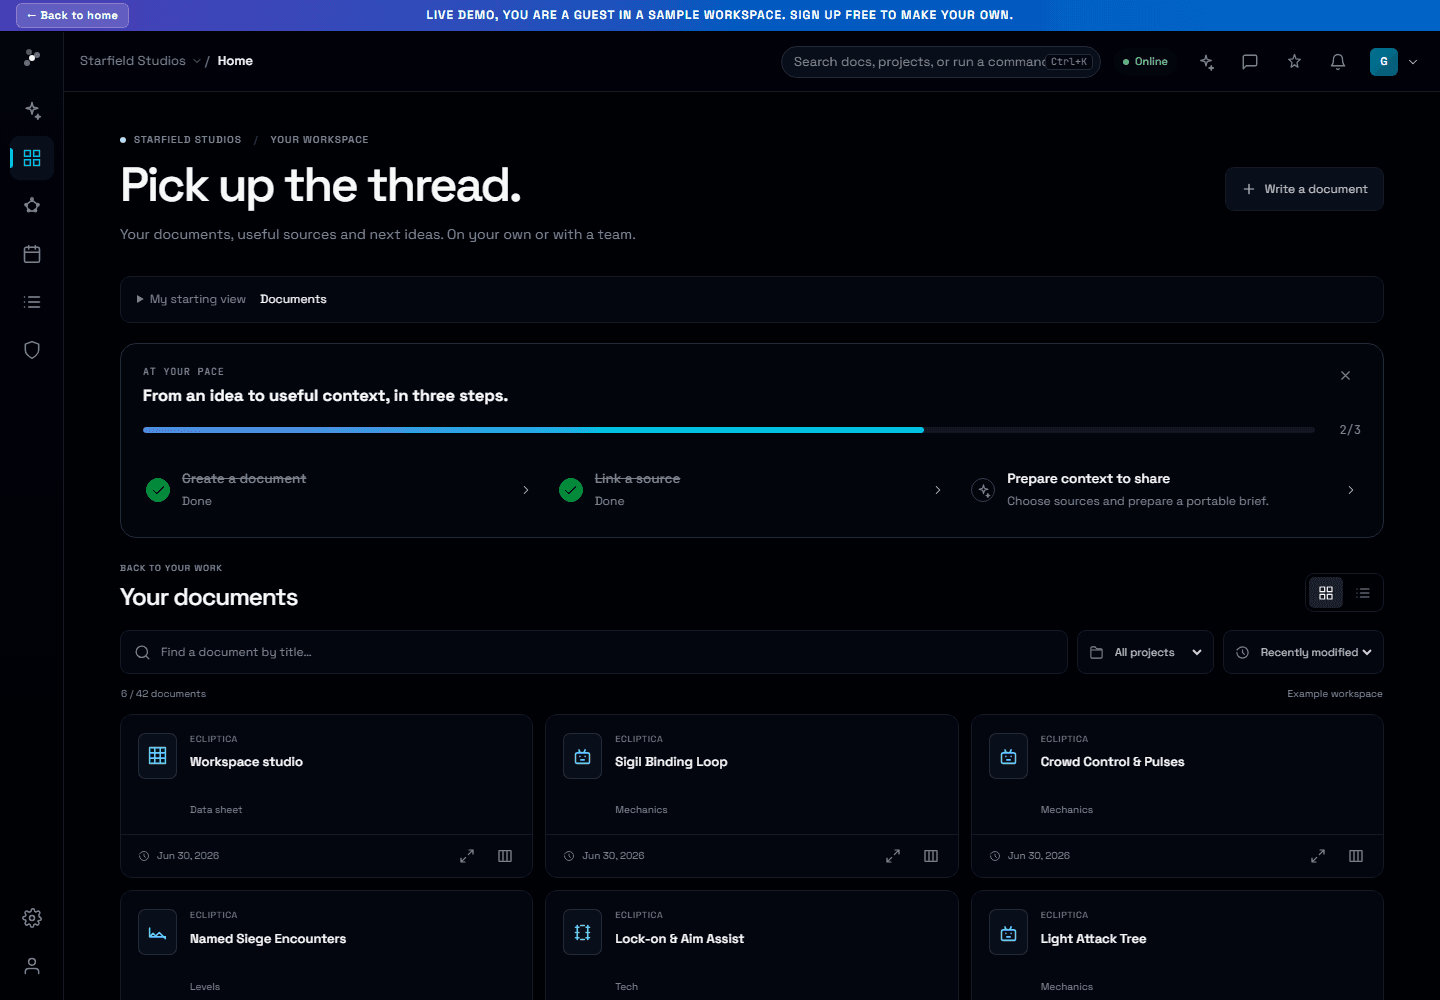Viewport: 1440px width, 1000px height.
Task: Open the shield icon in left sidebar
Action: pos(32,350)
